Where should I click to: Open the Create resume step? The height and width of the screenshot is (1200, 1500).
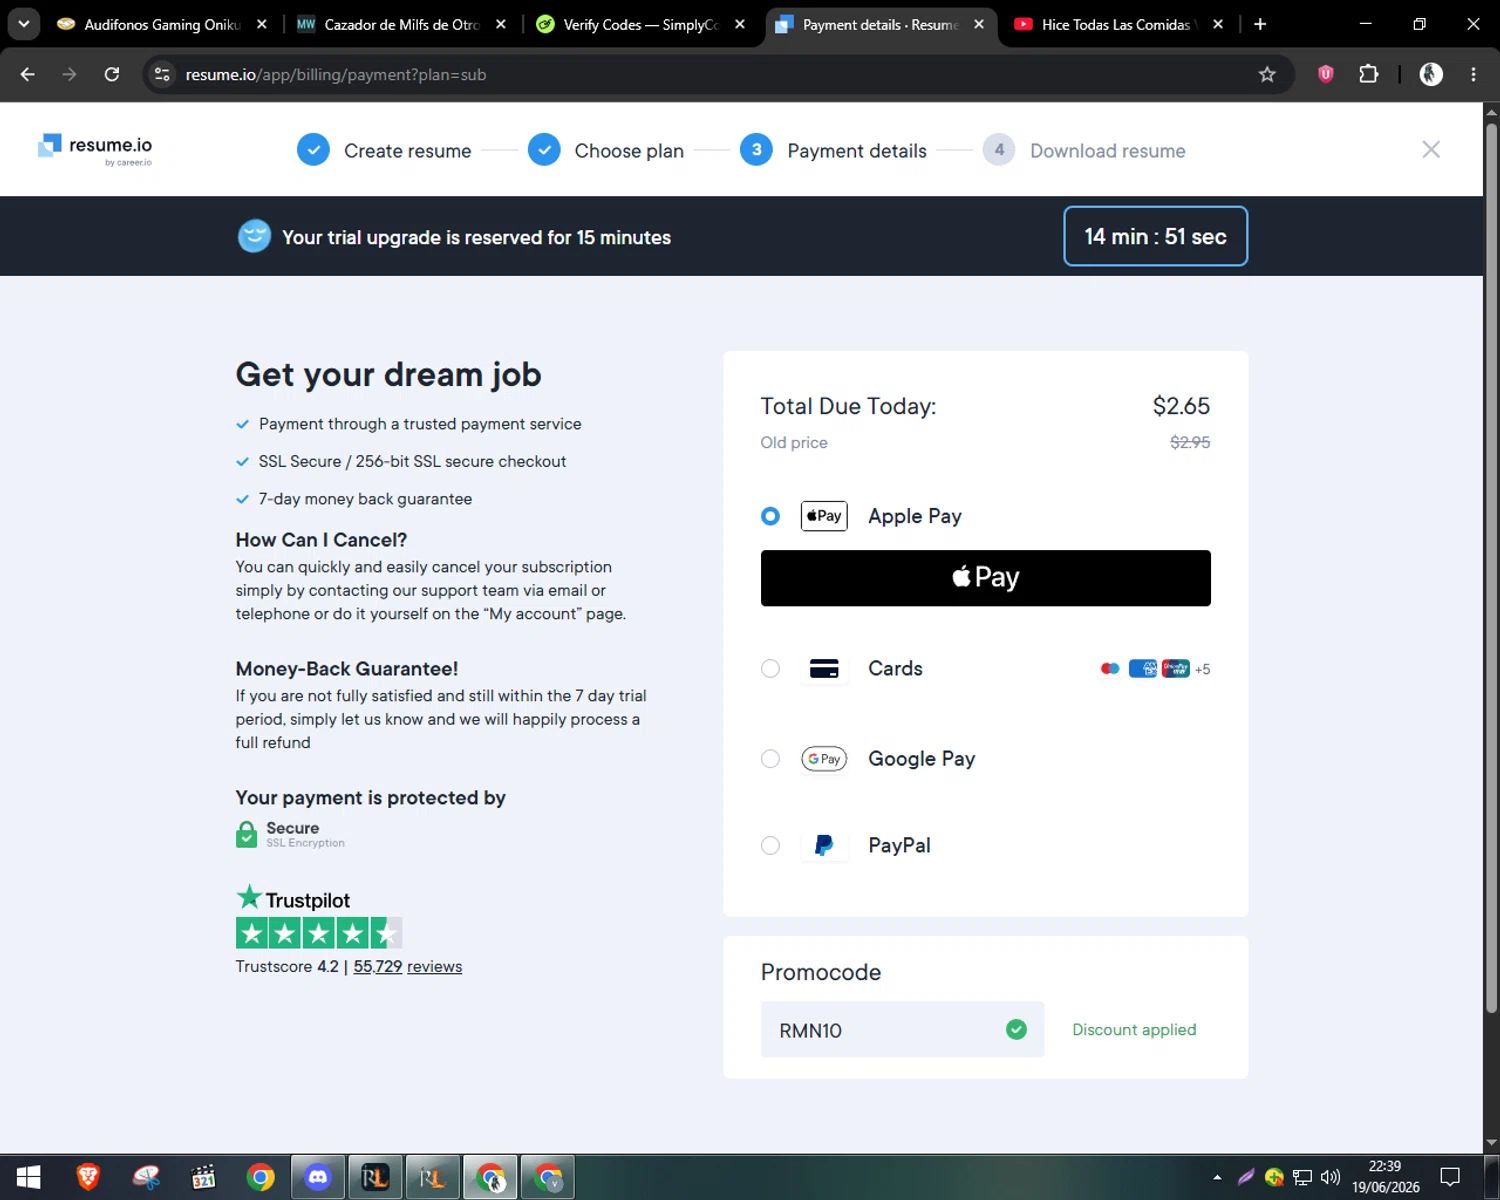[407, 151]
